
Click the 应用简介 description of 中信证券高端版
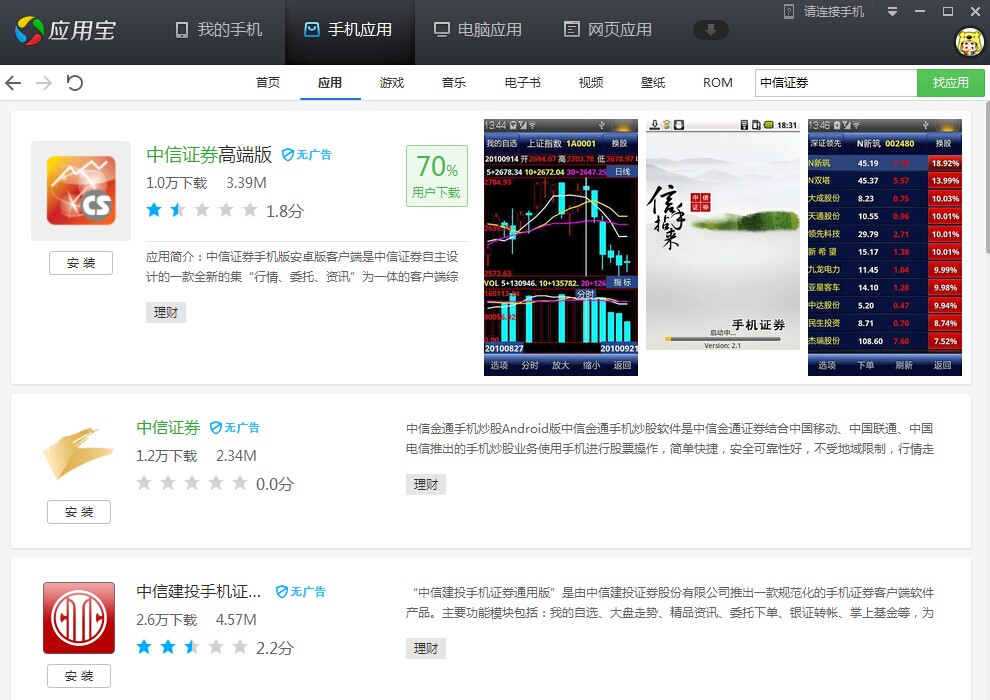302,267
